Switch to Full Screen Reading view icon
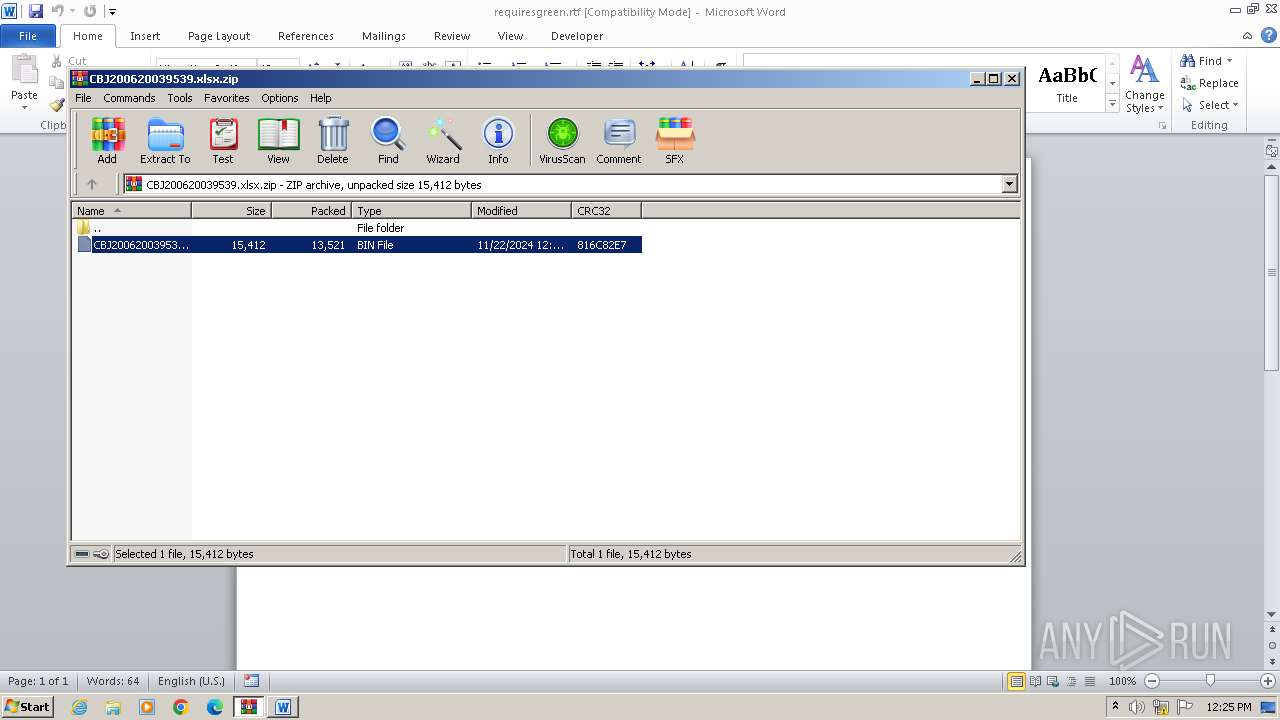The width and height of the screenshot is (1280, 720). (x=1034, y=681)
